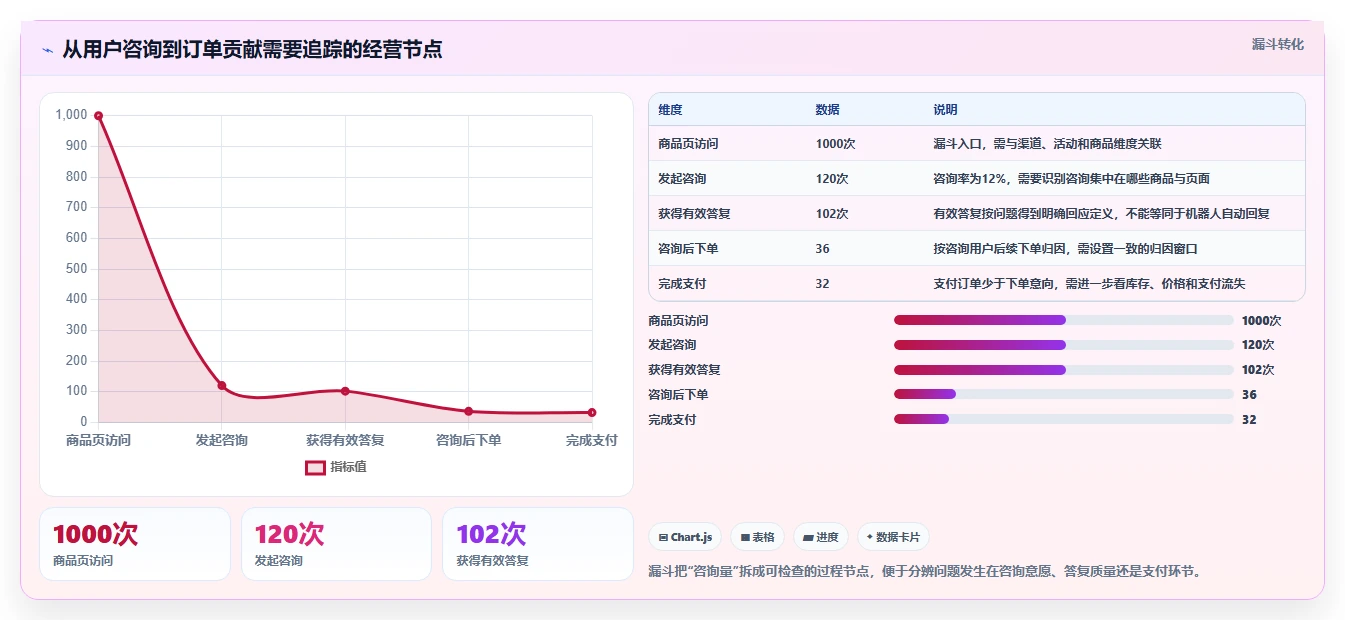Click the chart data point above 发起咨询
Image resolution: width=1345 pixels, height=620 pixels.
coord(222,385)
